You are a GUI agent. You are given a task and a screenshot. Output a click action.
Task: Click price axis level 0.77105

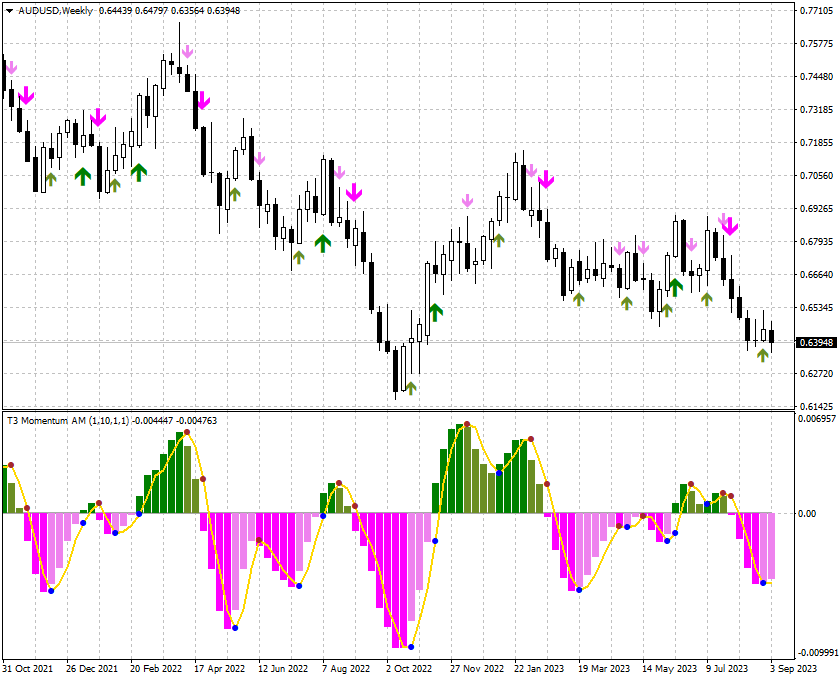816,10
